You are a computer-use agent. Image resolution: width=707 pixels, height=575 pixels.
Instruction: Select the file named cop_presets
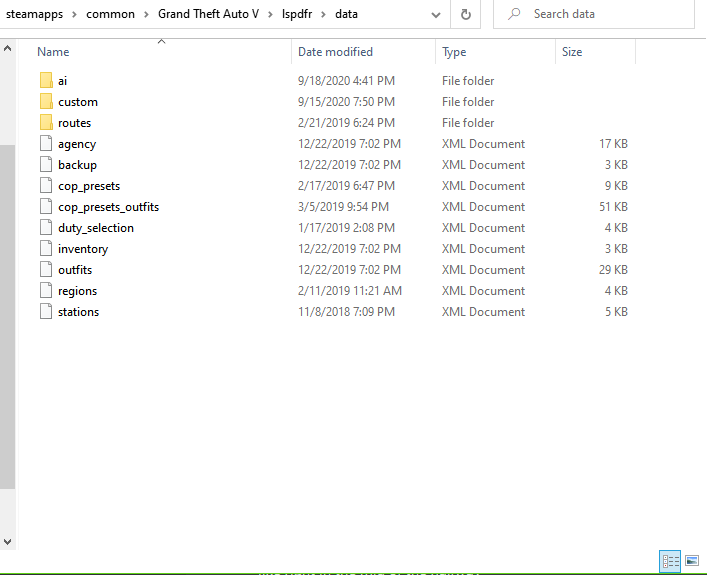coord(89,186)
